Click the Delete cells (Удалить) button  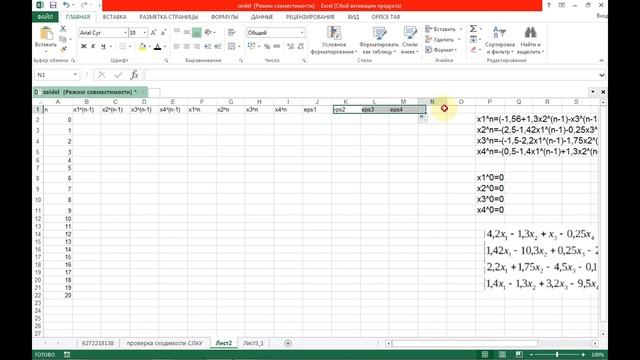point(442,40)
